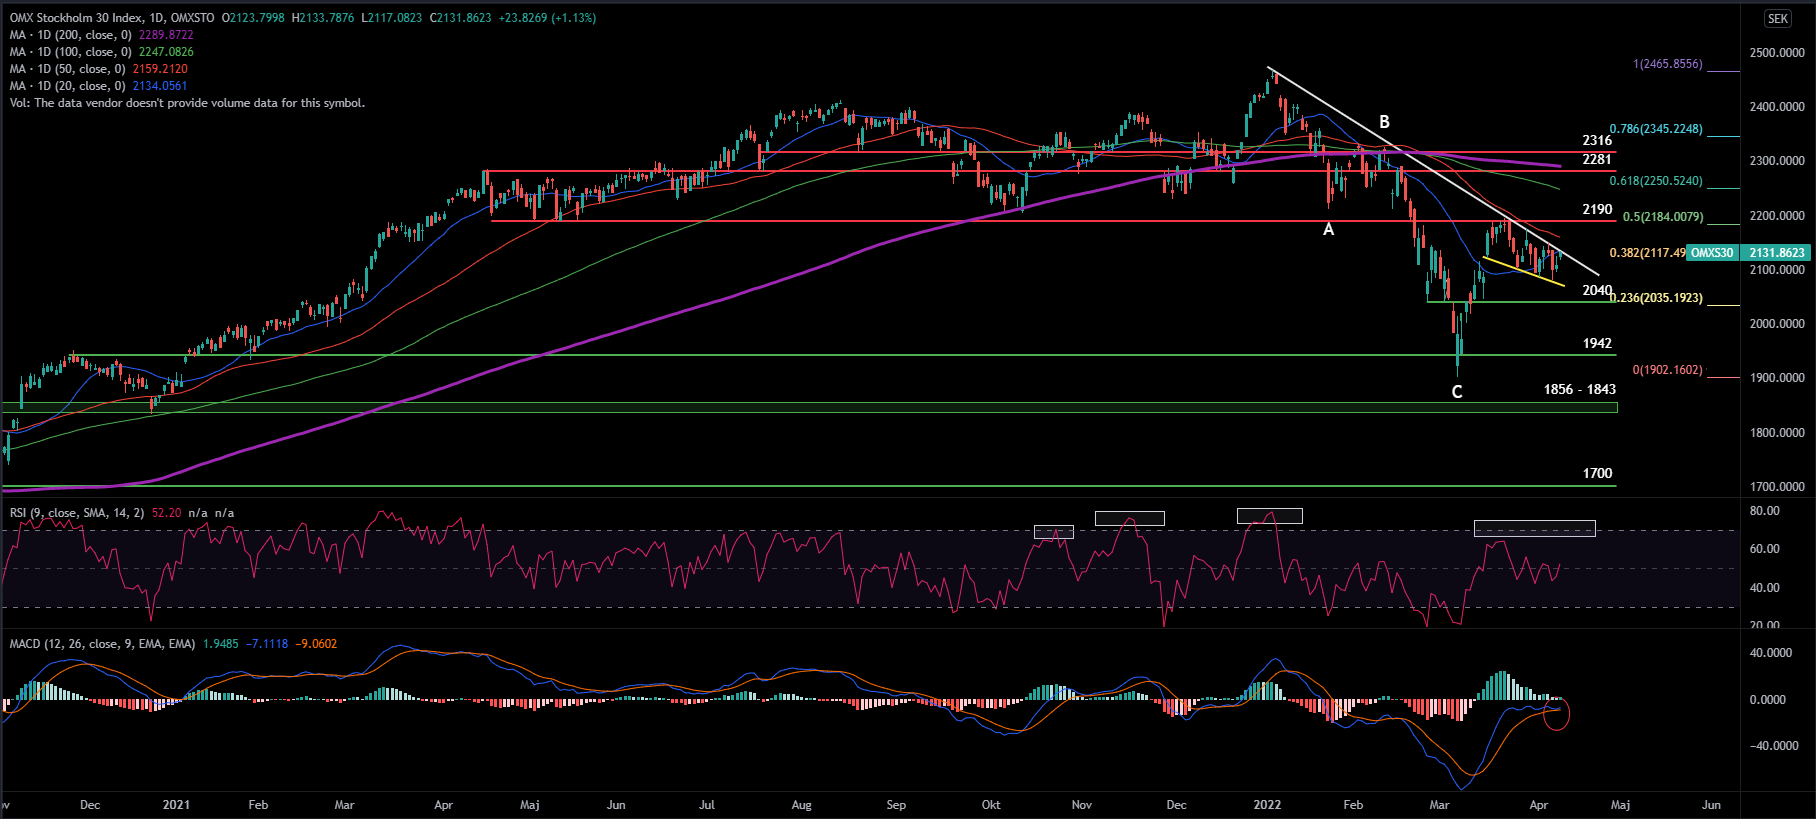Select the wave label A annotation
1816x819 pixels.
point(1328,230)
